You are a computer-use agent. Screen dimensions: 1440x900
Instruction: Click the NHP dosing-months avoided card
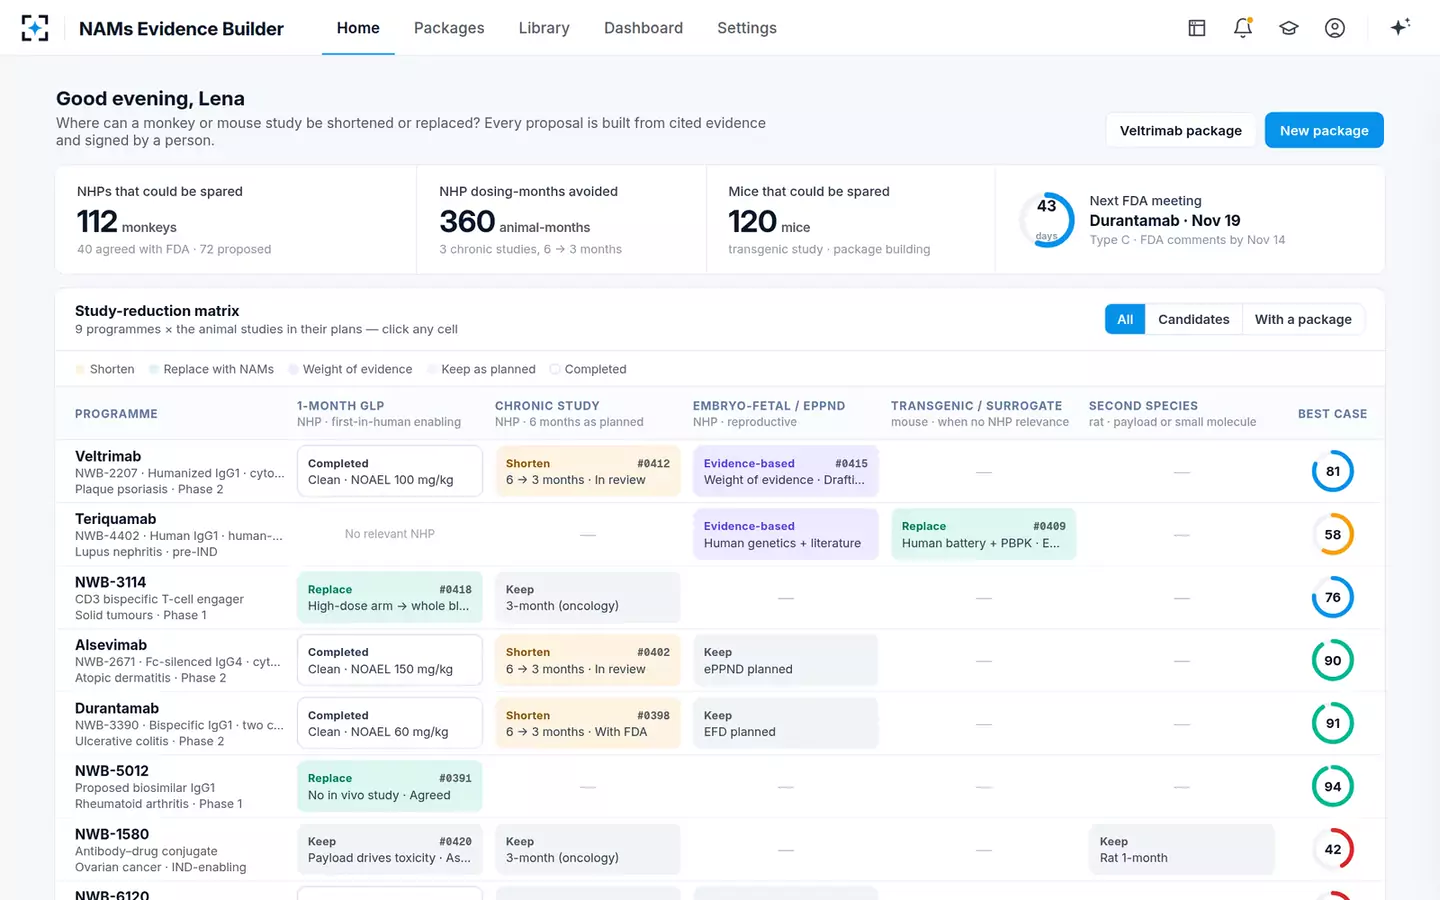561,220
